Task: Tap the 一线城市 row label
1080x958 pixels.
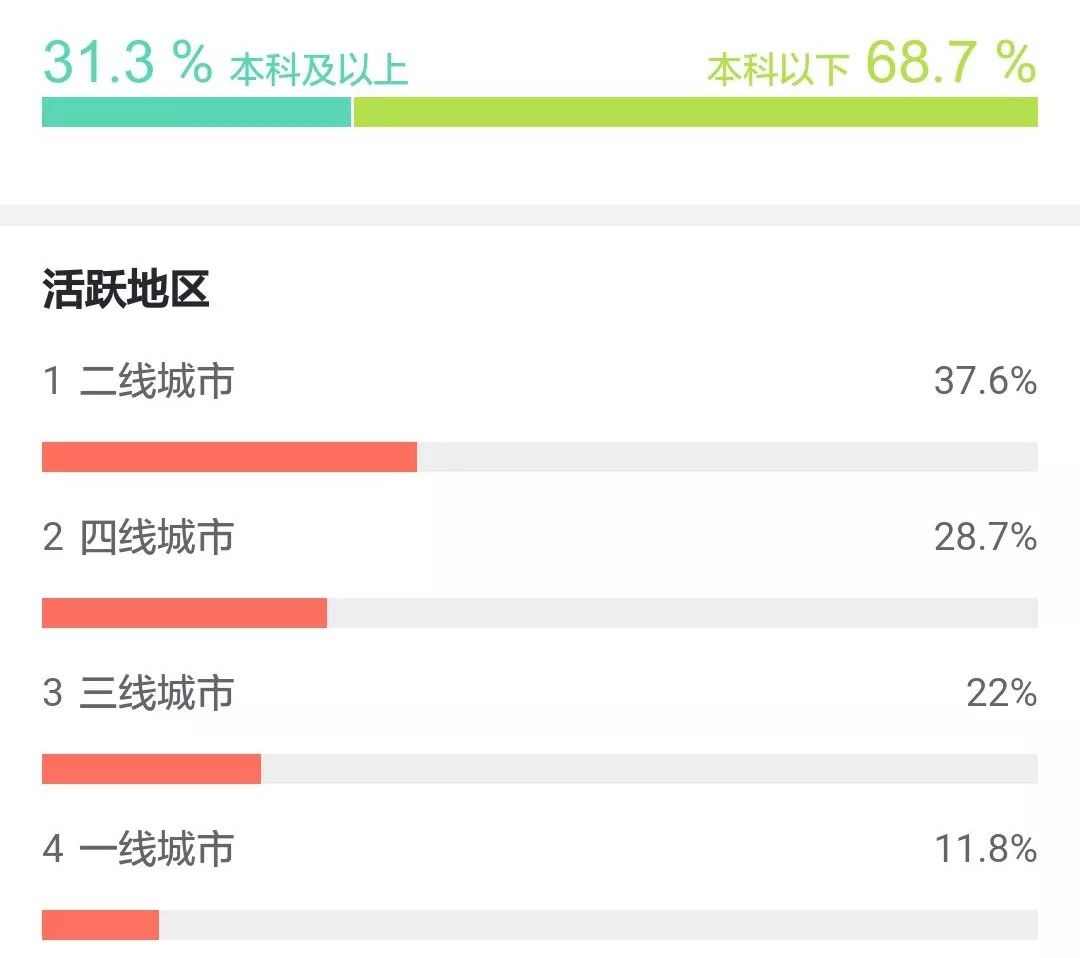Action: tap(157, 849)
